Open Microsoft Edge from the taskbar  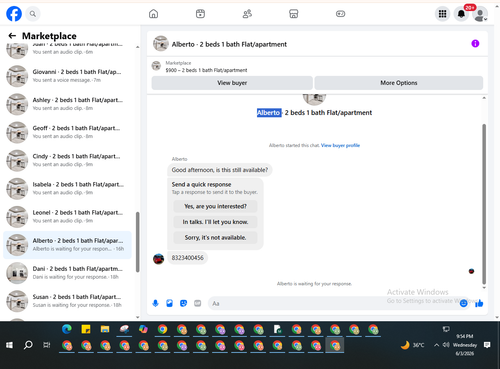click(x=67, y=329)
